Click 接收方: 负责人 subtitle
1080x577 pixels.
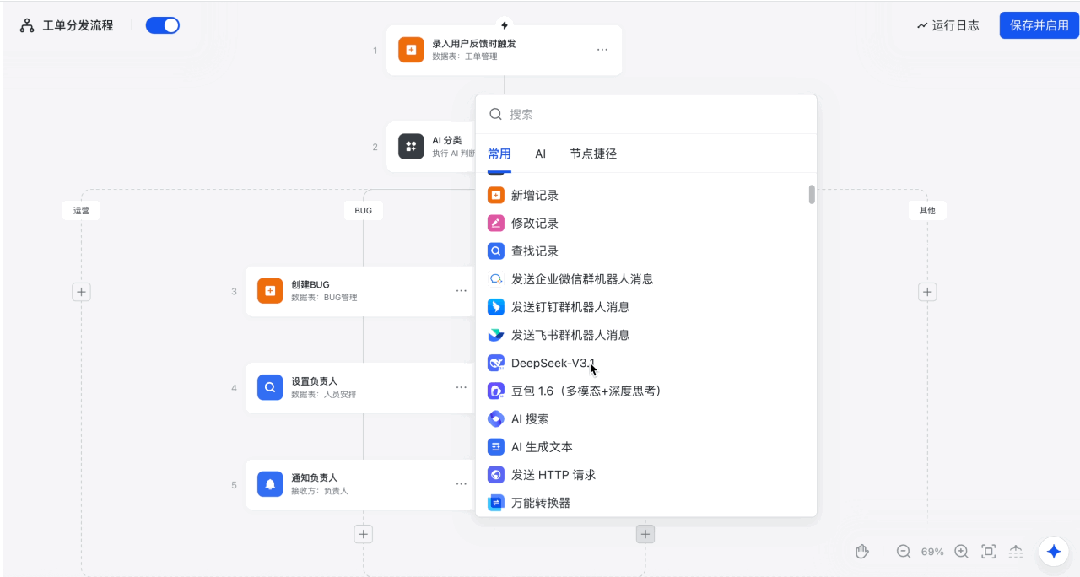[320, 491]
